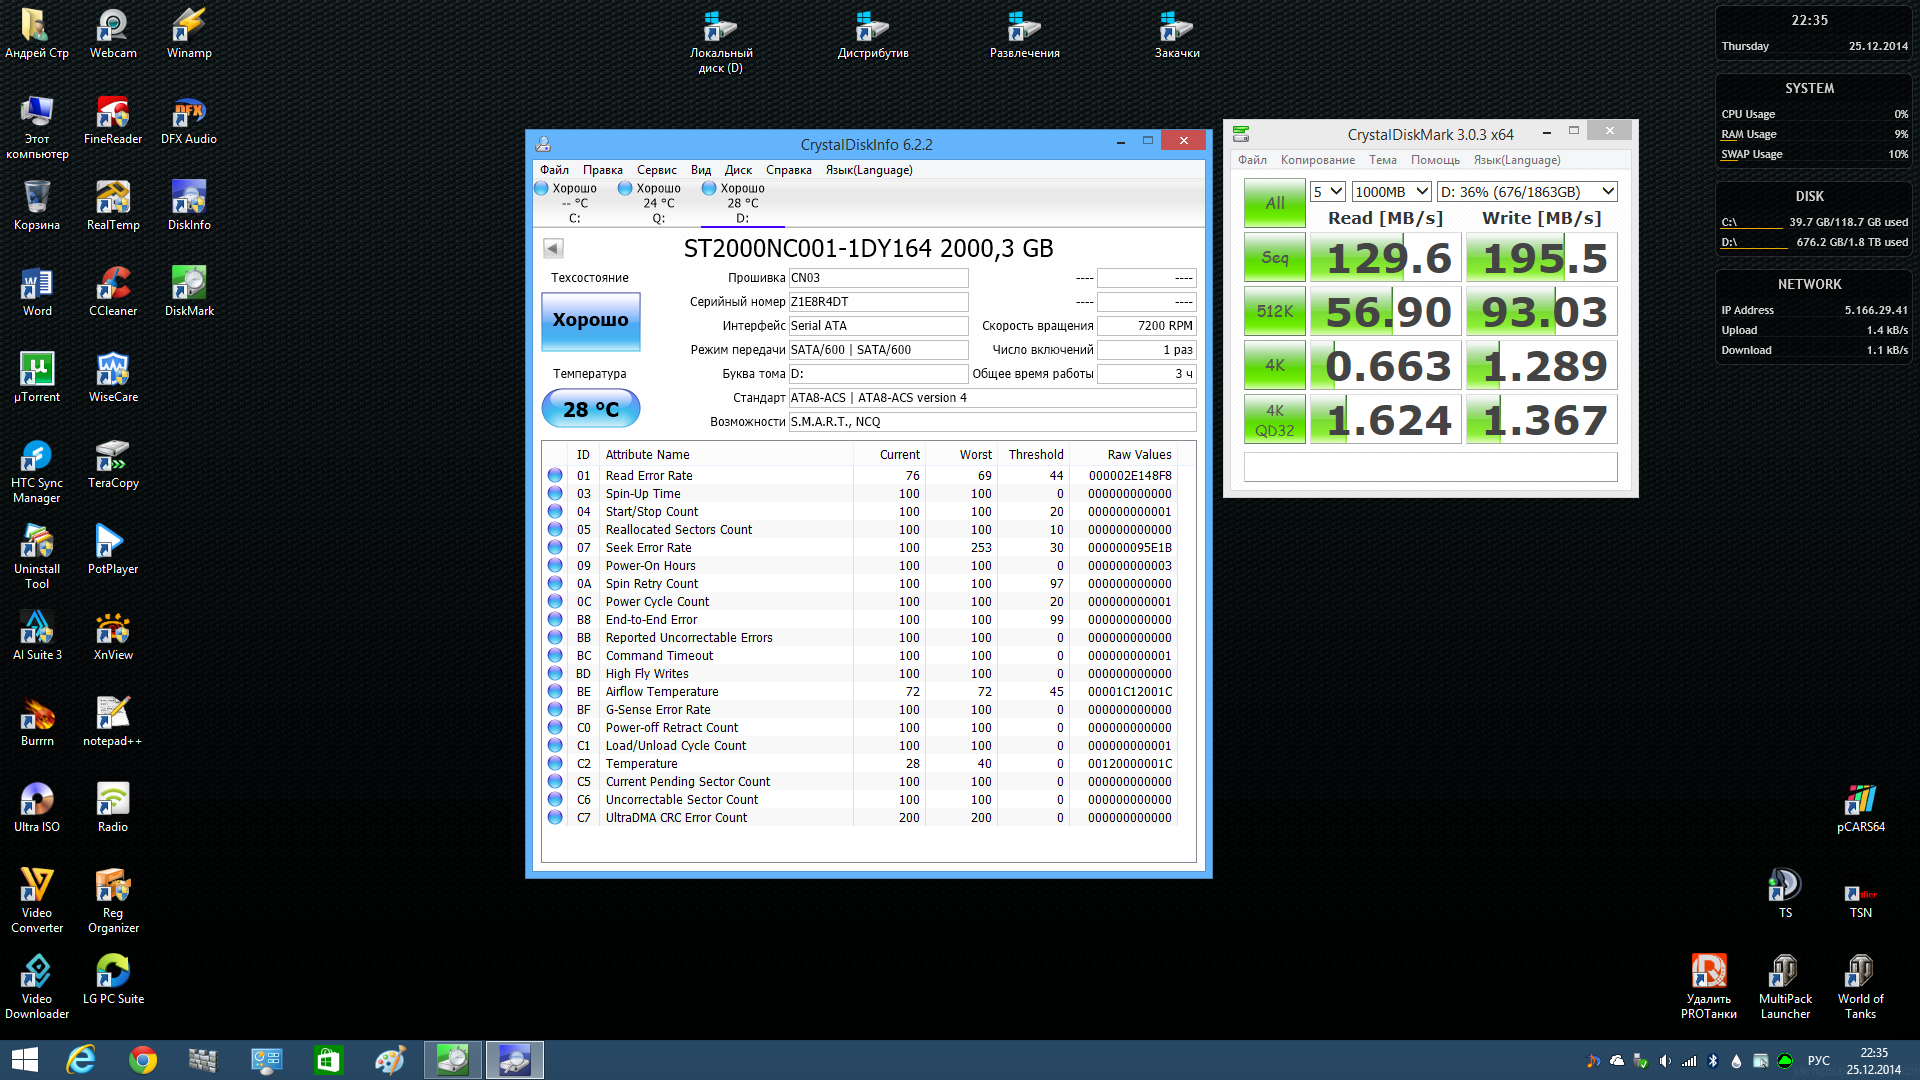1920x1080 pixels.
Task: Click the 28 °C temperature indicator
Action: 590,409
